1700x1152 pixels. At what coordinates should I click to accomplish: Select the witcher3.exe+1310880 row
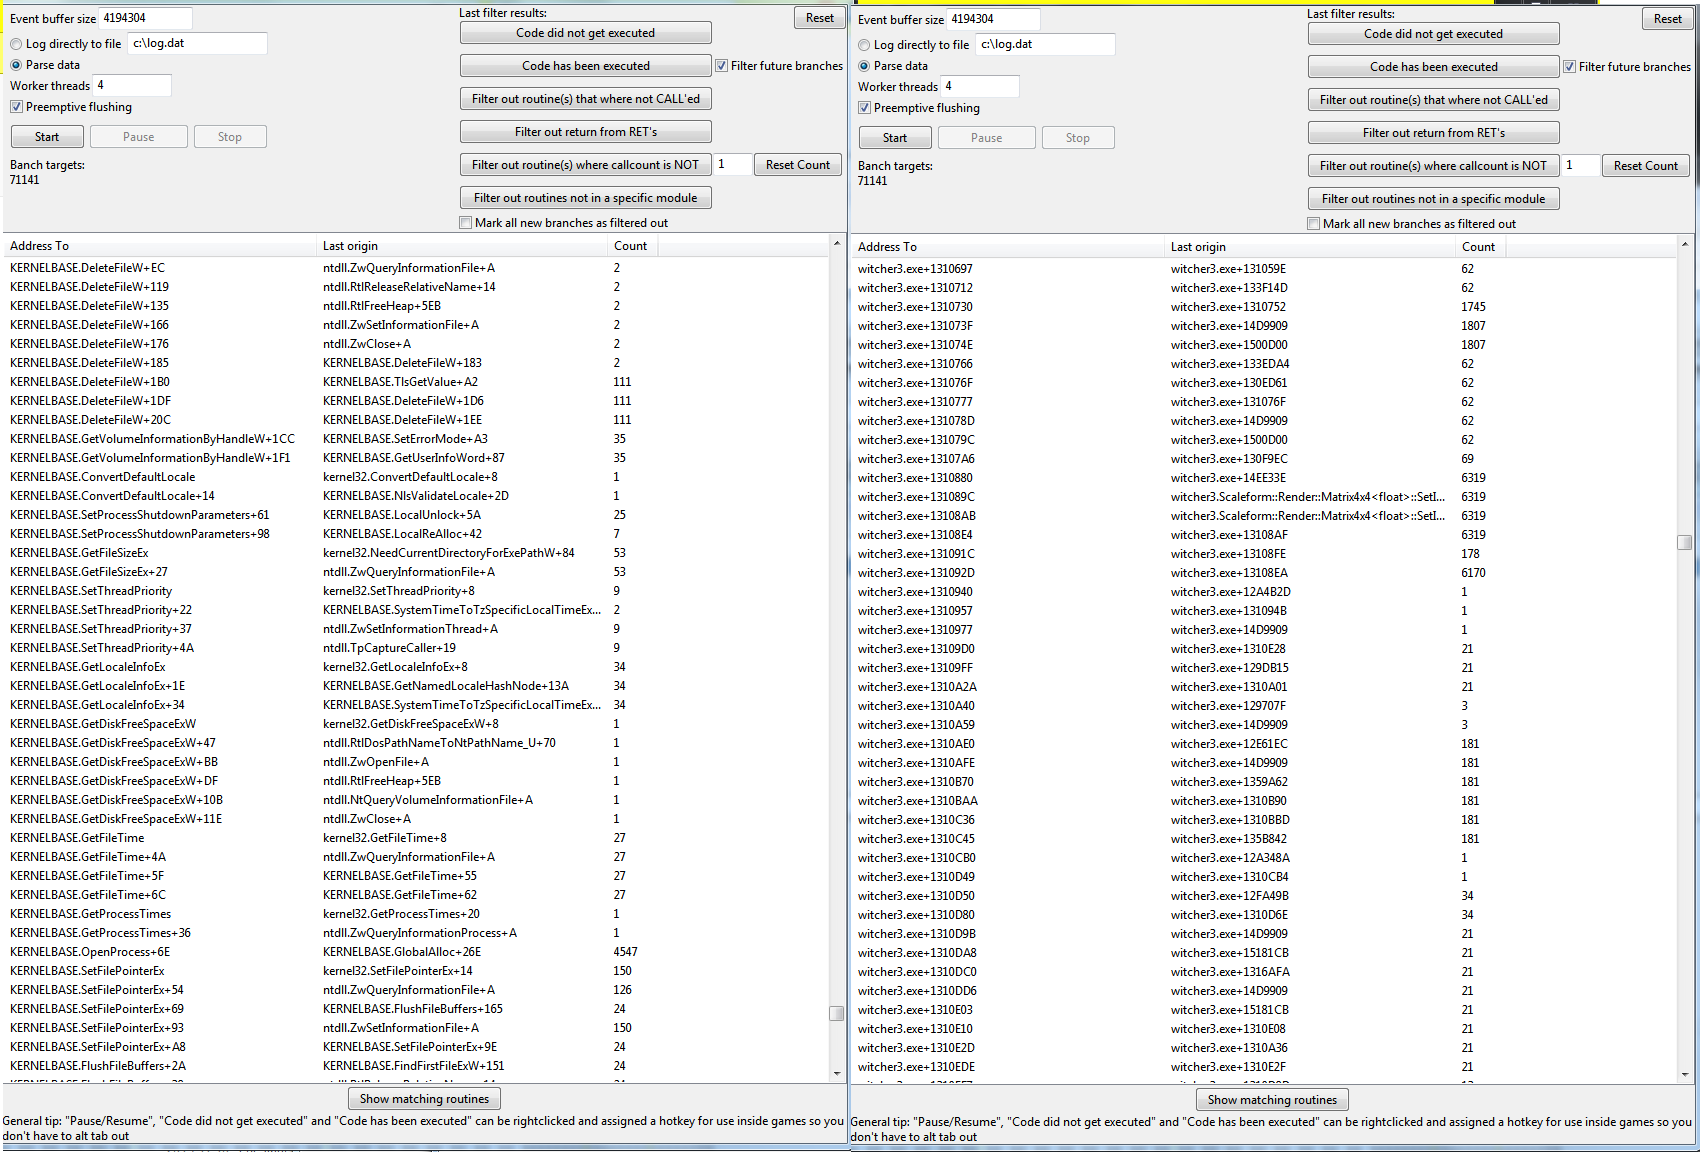(x=915, y=478)
